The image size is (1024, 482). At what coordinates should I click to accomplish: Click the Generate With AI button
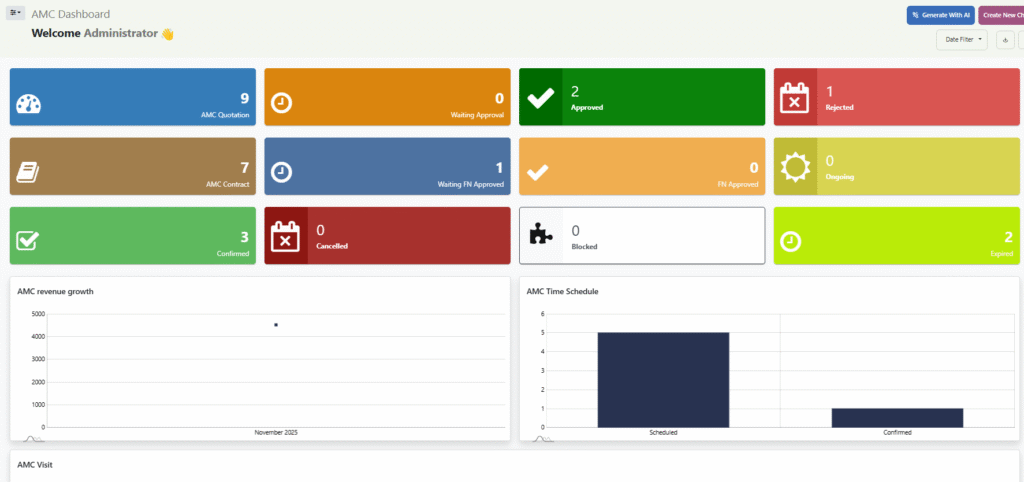coord(939,15)
